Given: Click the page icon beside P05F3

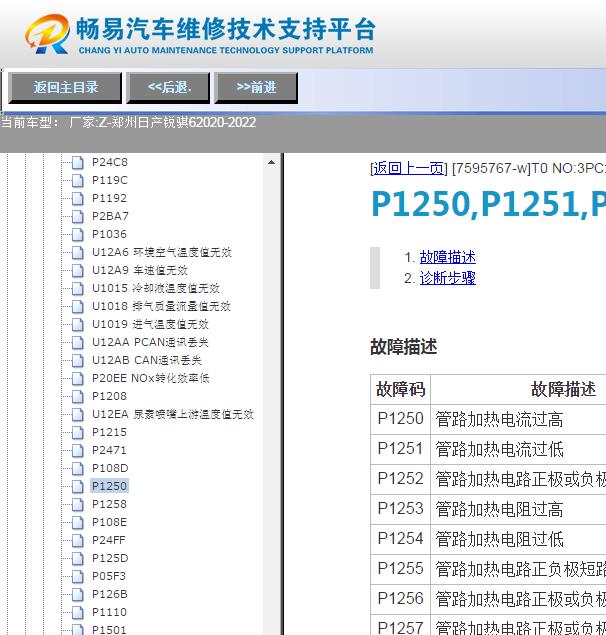Looking at the screenshot, I should (x=77, y=576).
